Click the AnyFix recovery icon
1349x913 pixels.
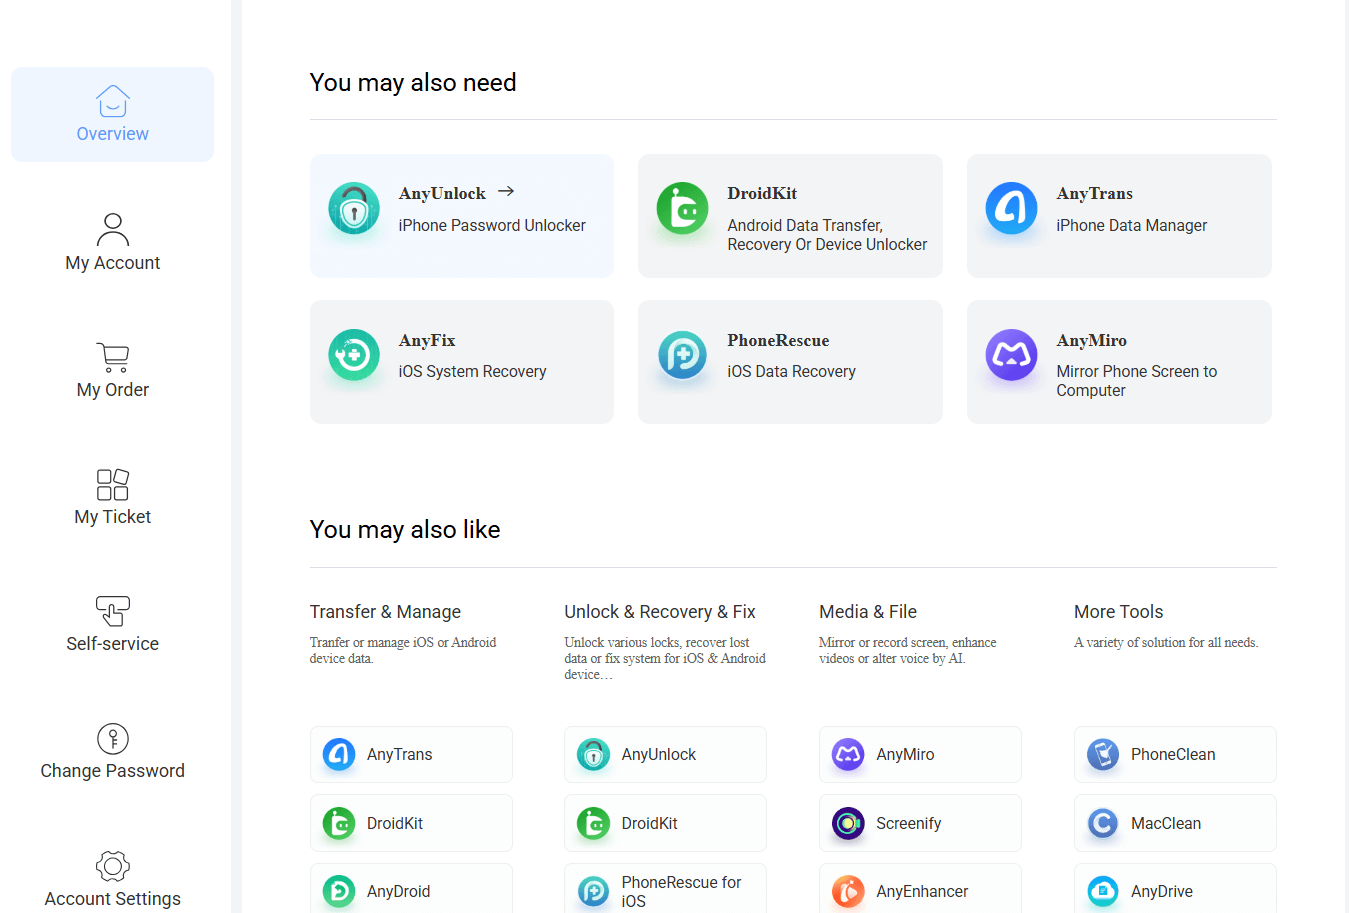[354, 355]
